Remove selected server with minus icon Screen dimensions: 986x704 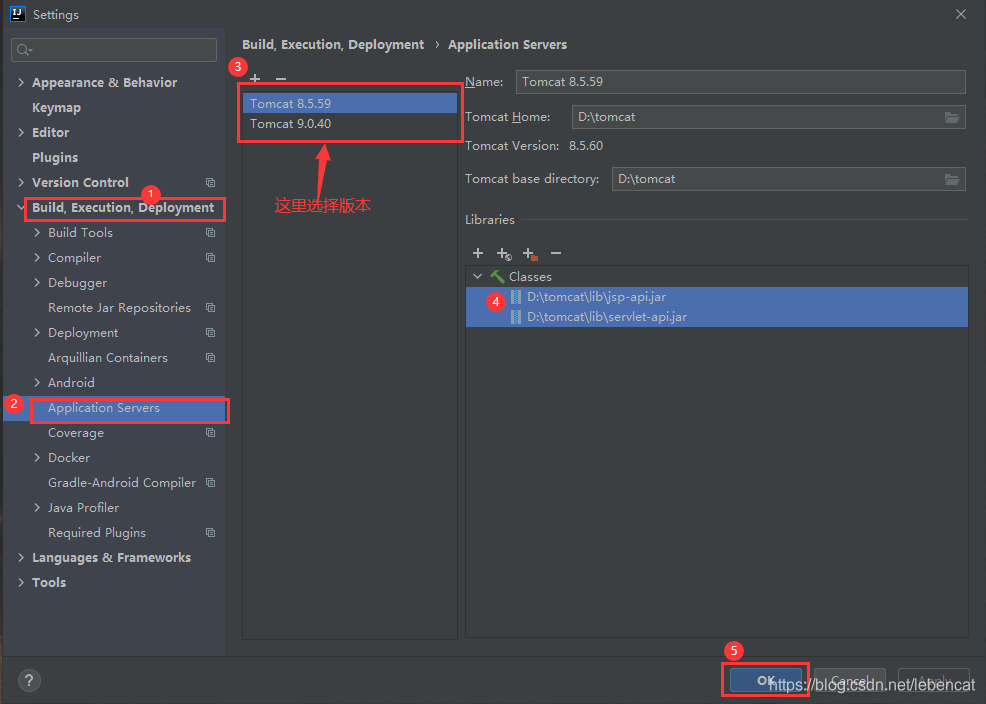point(281,79)
